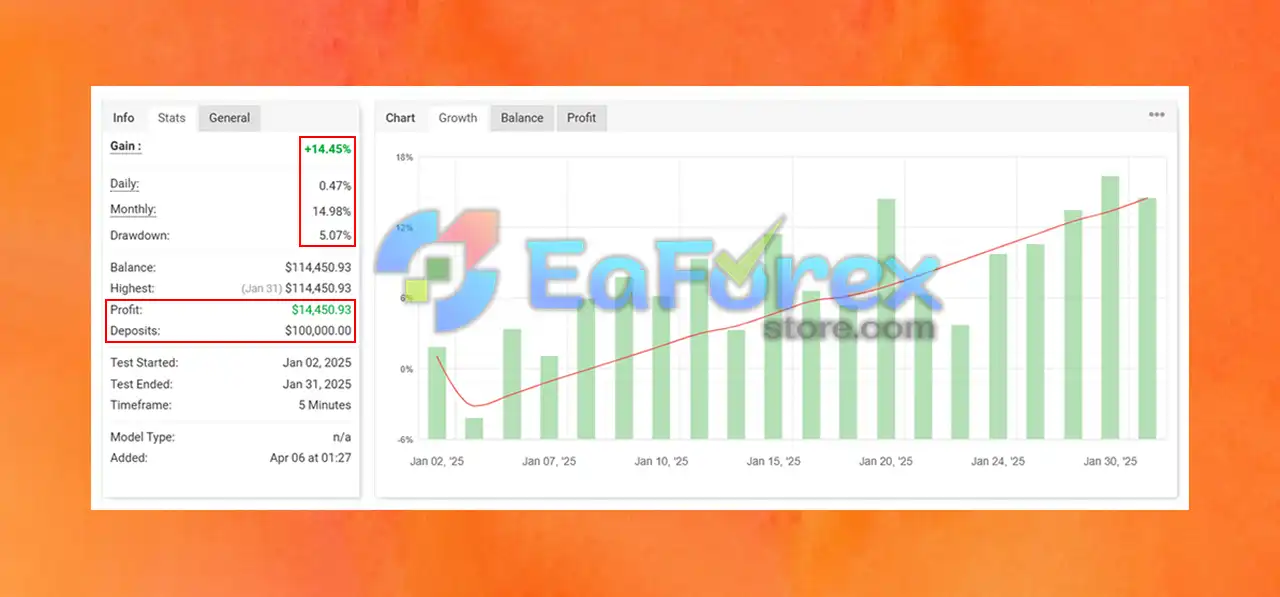
Task: Open the chart three-dot options menu
Action: (x=1156, y=115)
